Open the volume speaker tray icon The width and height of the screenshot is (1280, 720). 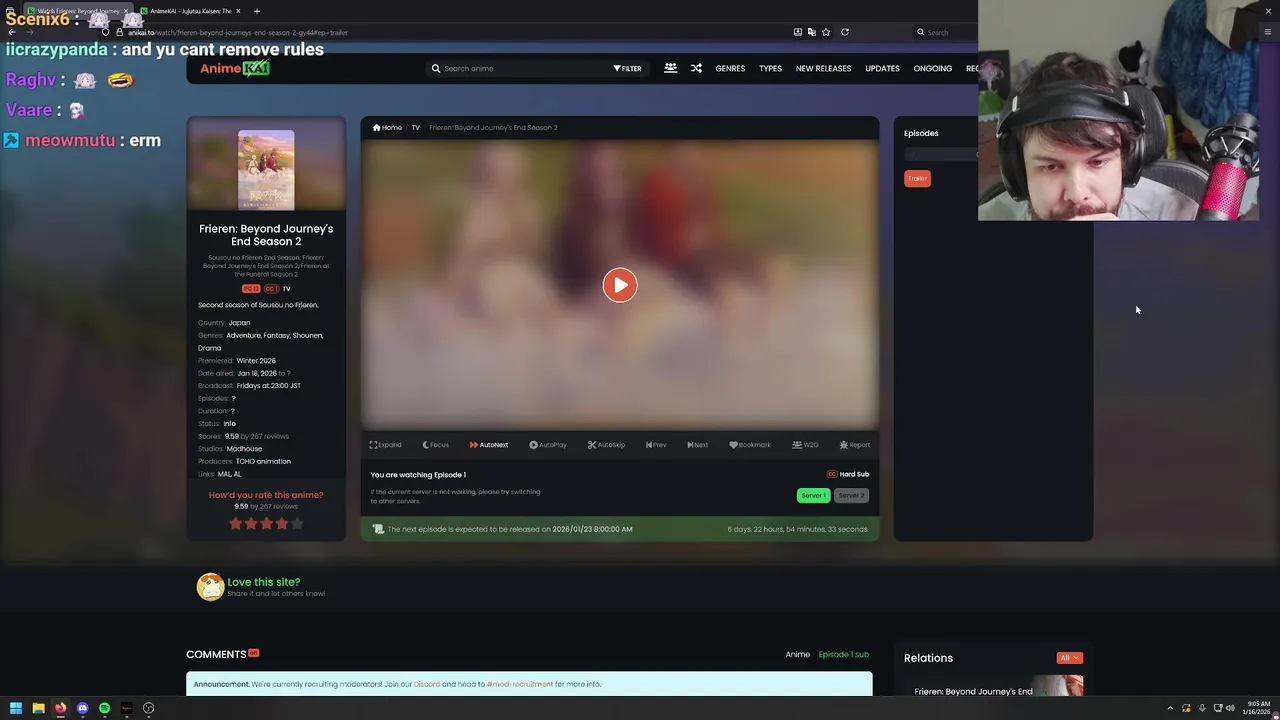(1230, 708)
